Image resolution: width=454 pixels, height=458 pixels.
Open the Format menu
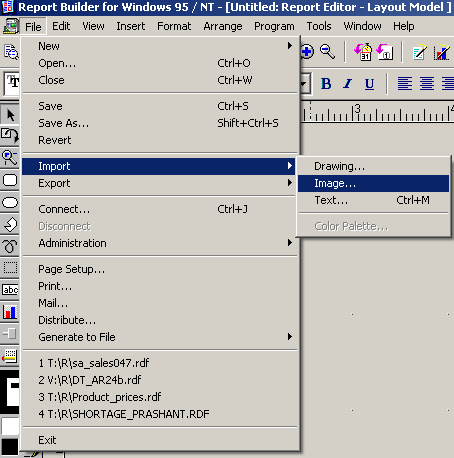coord(174,26)
